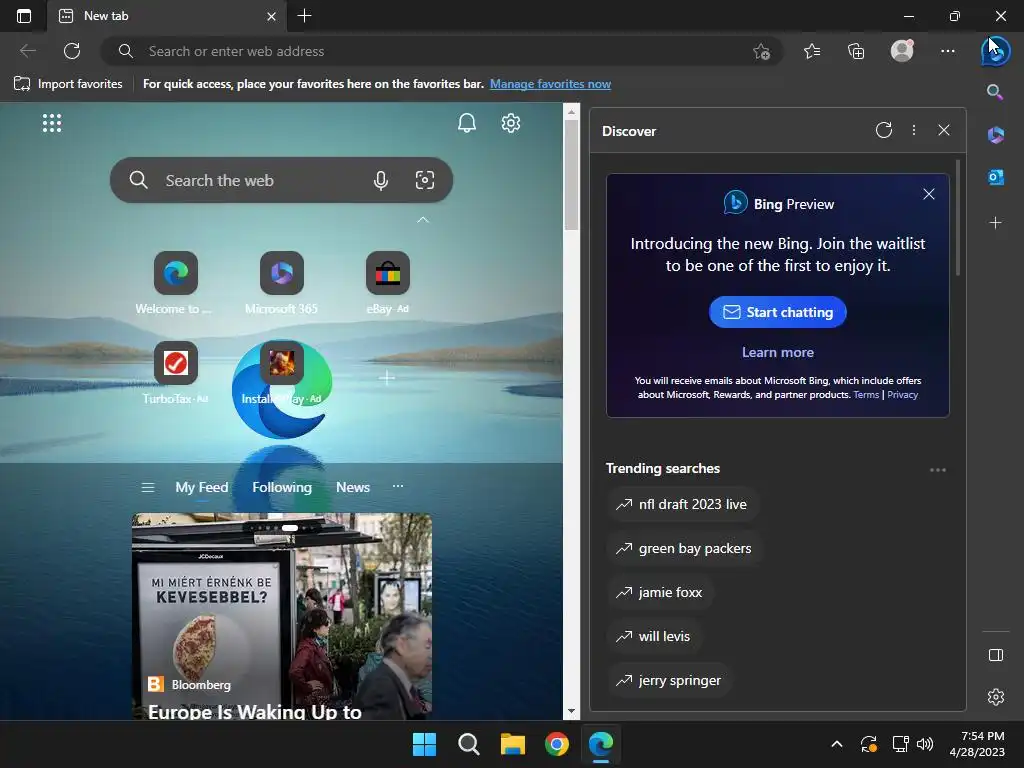Open Trending searches options ellipsis
The width and height of the screenshot is (1024, 768).
click(938, 470)
